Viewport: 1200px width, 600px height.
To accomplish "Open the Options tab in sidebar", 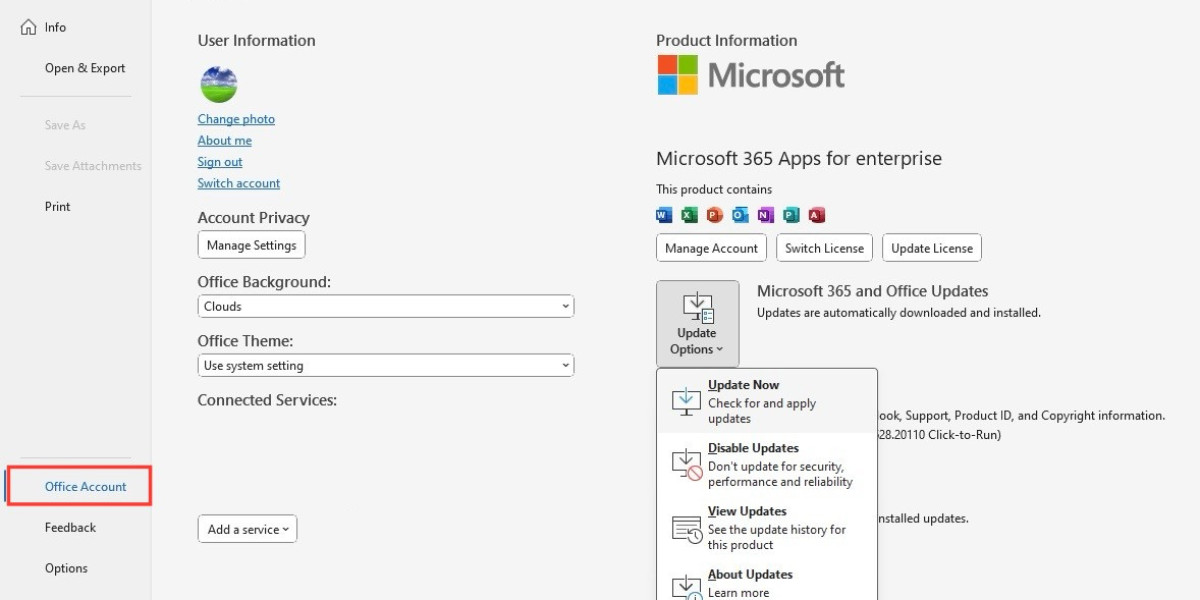I will 66,568.
